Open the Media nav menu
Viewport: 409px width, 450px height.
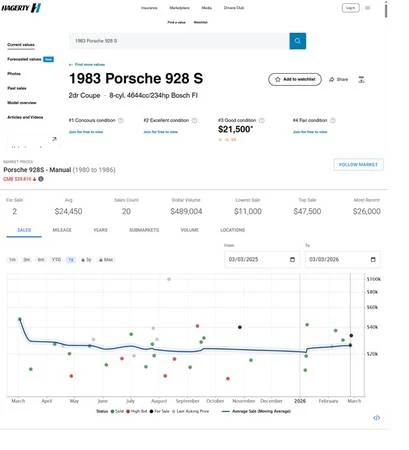pos(207,8)
